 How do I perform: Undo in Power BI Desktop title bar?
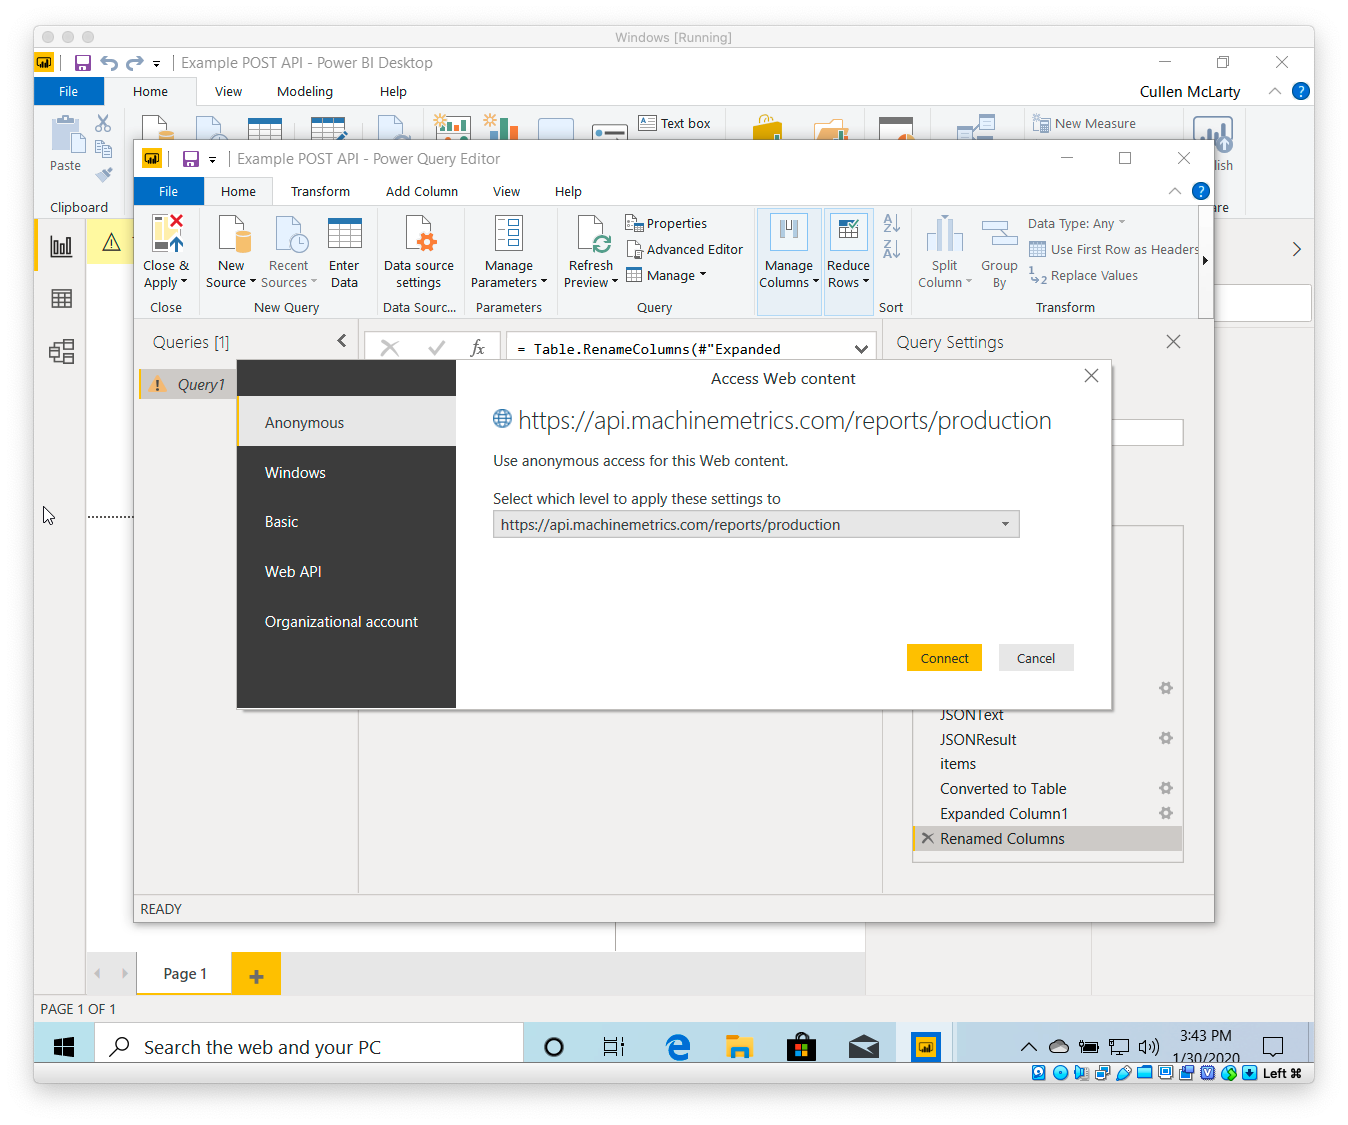(109, 63)
